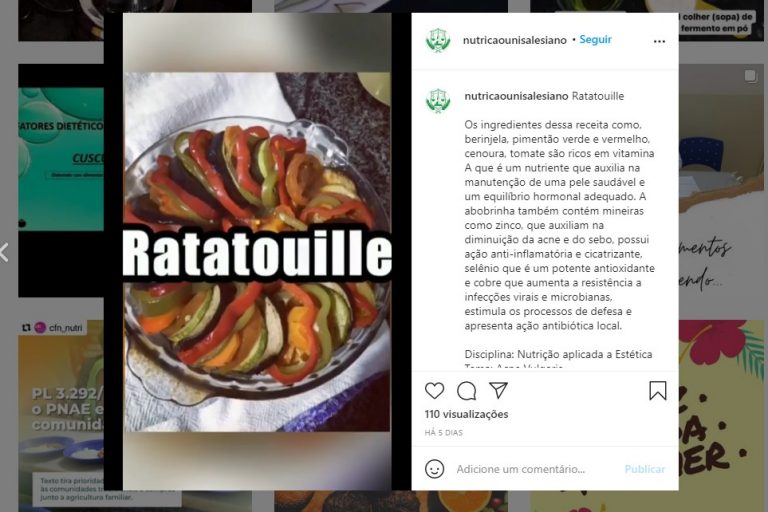Viewport: 768px width, 512px height.
Task: Click the profile avatar beside the caption
Action: 438,100
